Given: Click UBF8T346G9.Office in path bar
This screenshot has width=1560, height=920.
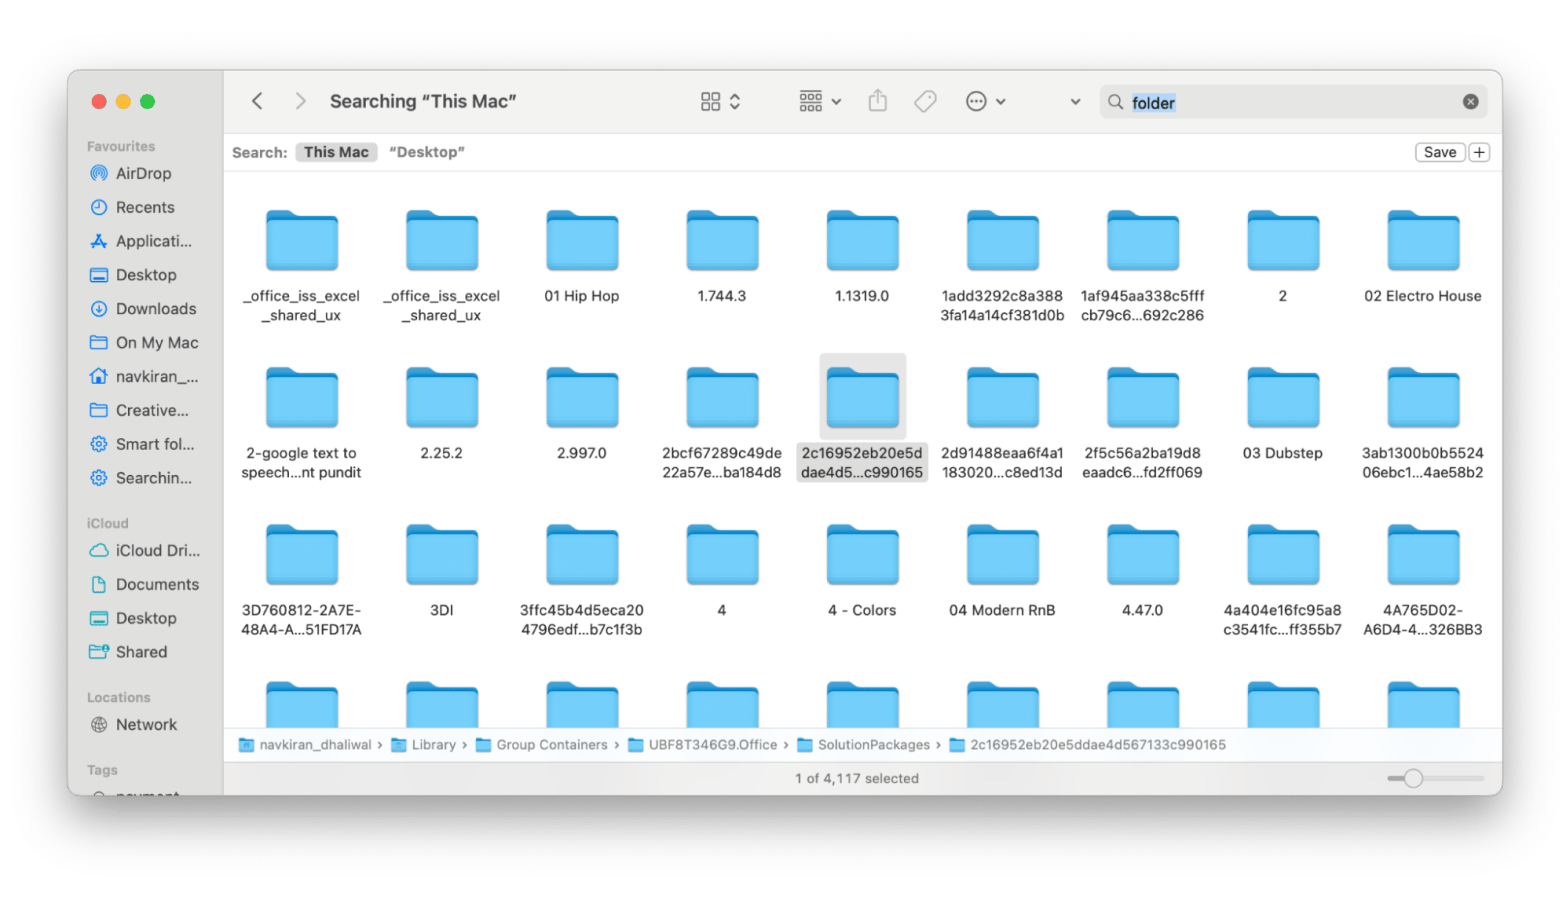Looking at the screenshot, I should click(x=703, y=745).
